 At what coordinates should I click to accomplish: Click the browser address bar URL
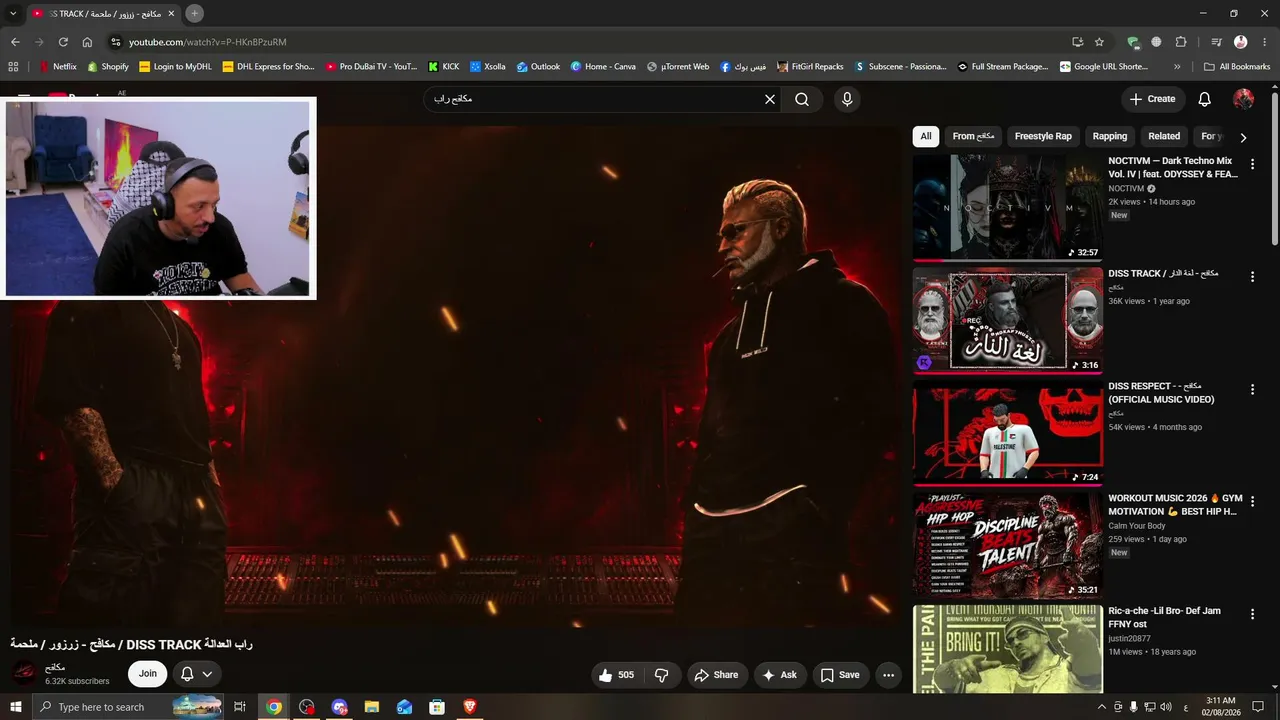[x=208, y=42]
